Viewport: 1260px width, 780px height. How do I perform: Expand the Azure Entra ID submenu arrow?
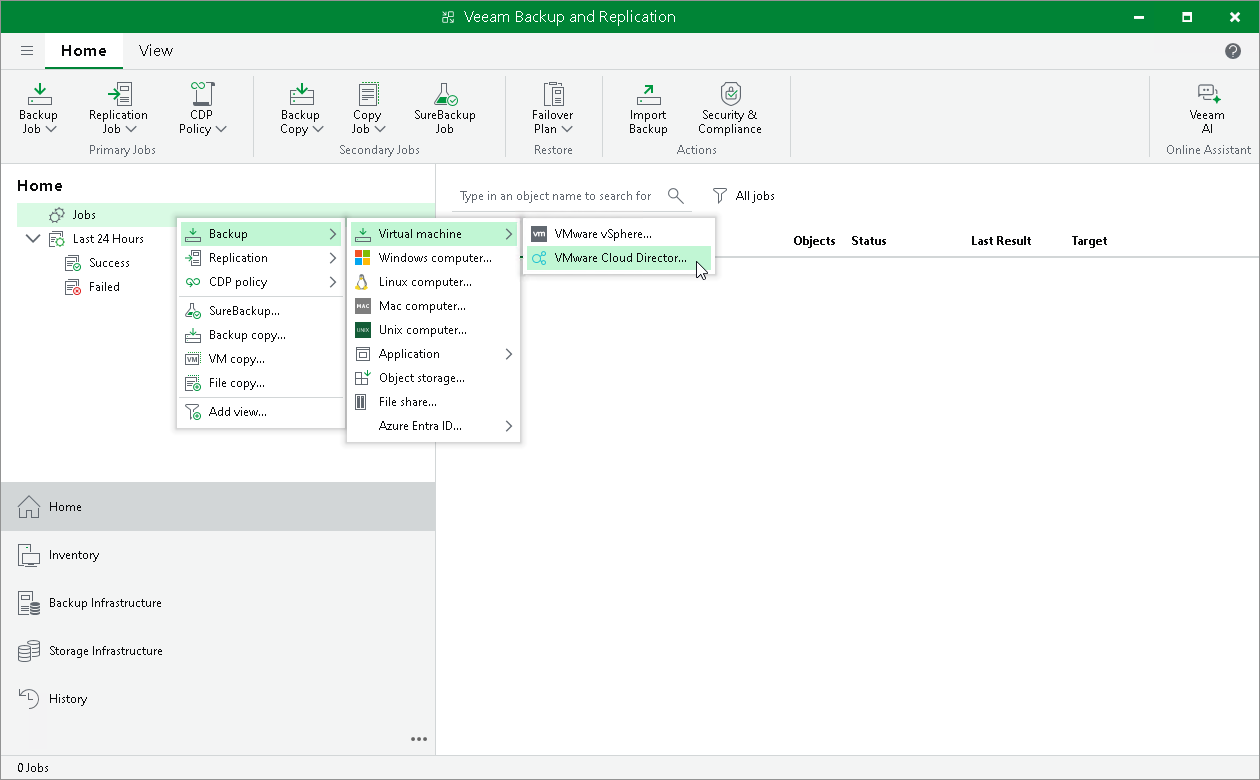[508, 426]
